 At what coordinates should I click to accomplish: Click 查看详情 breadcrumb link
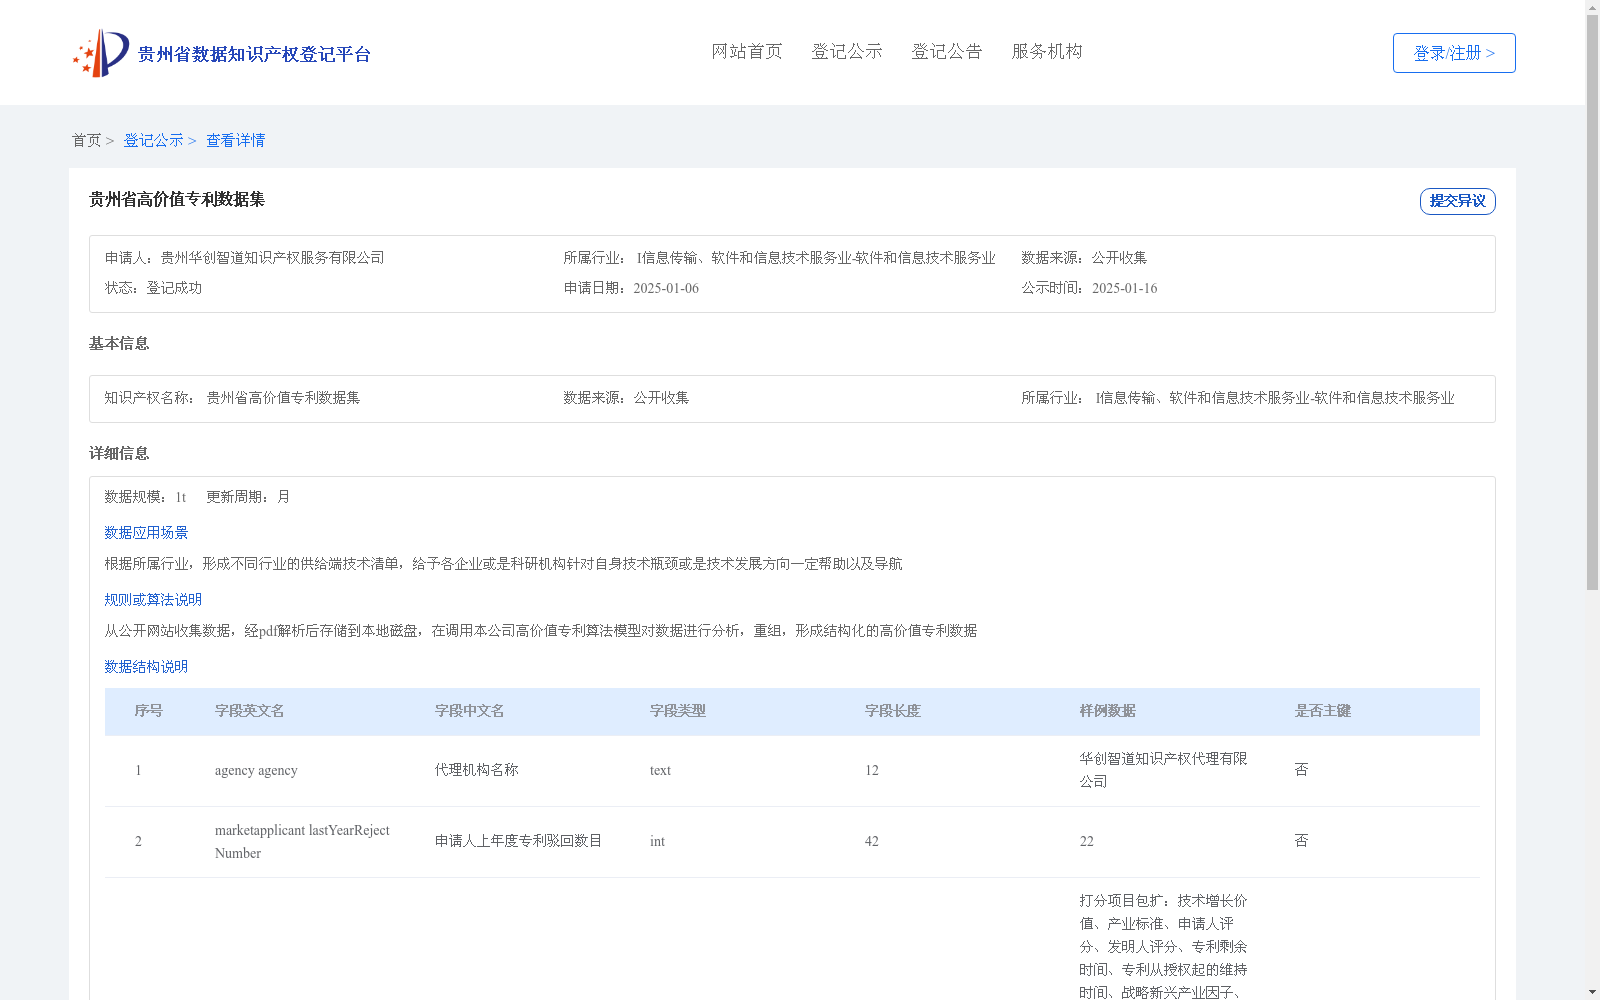coord(236,140)
